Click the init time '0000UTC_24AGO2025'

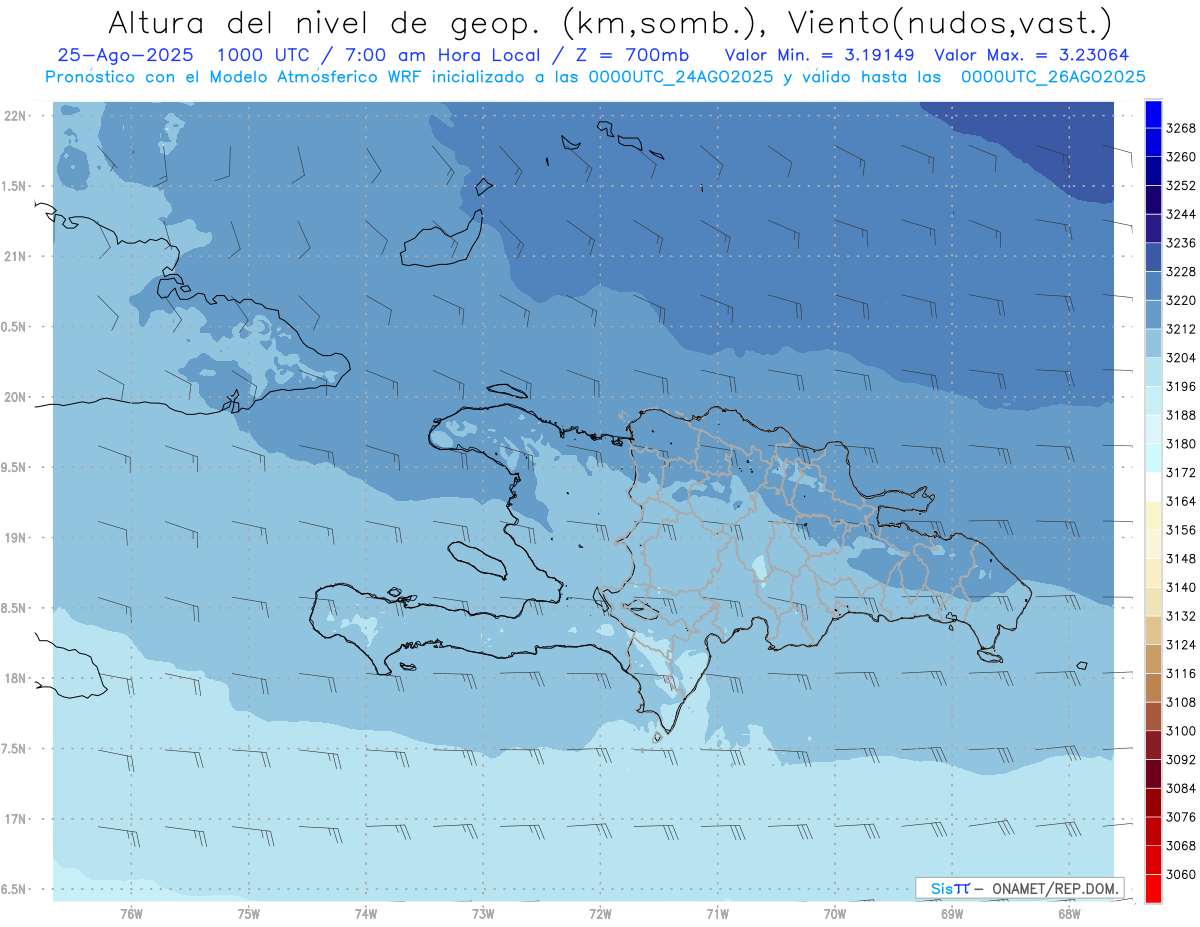click(679, 77)
